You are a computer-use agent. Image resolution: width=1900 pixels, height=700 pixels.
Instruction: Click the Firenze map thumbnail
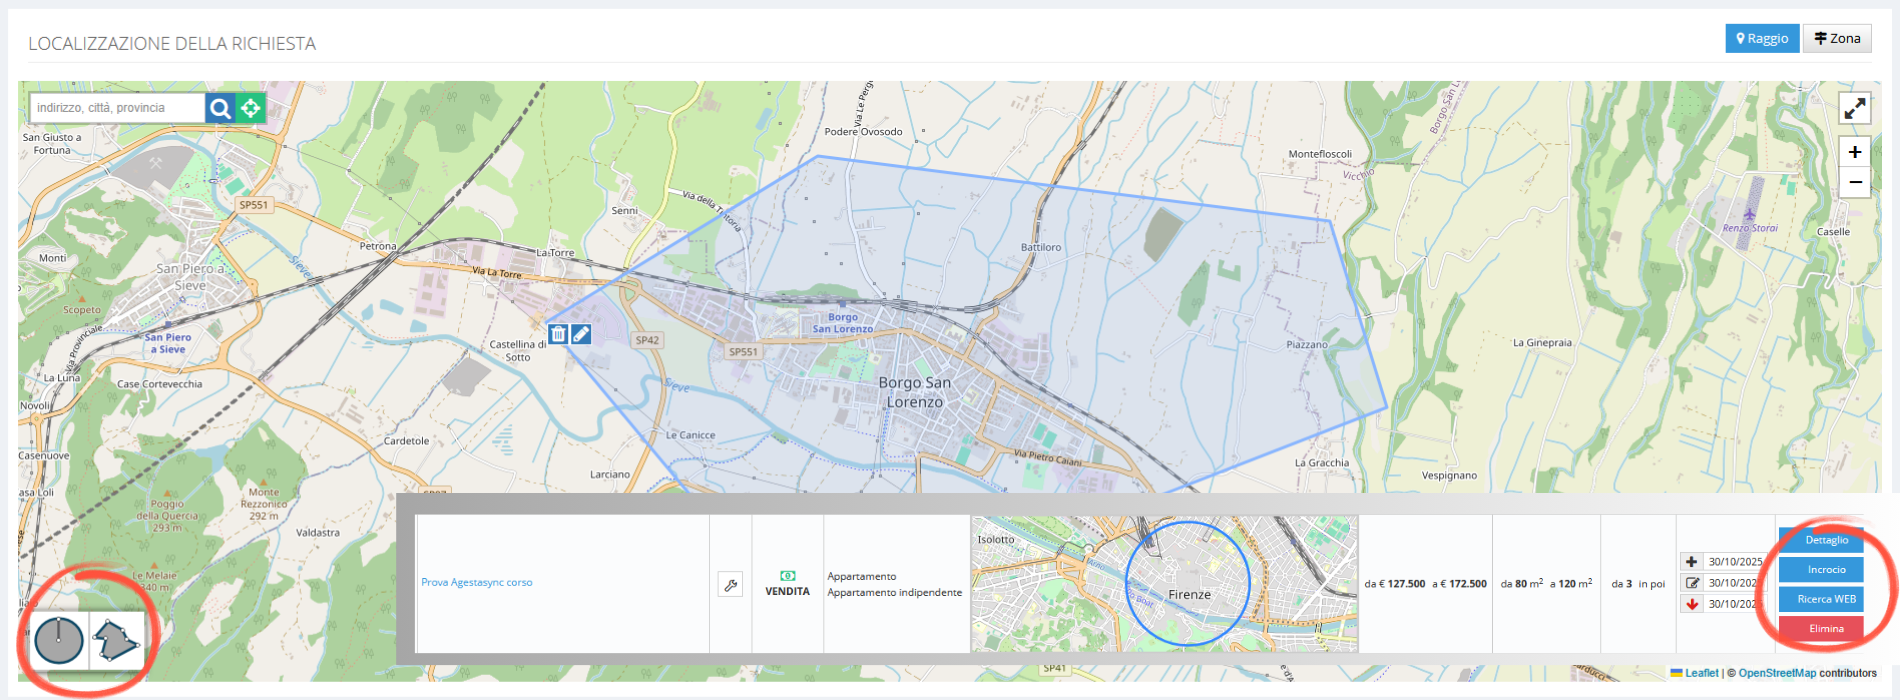[x=1164, y=584]
